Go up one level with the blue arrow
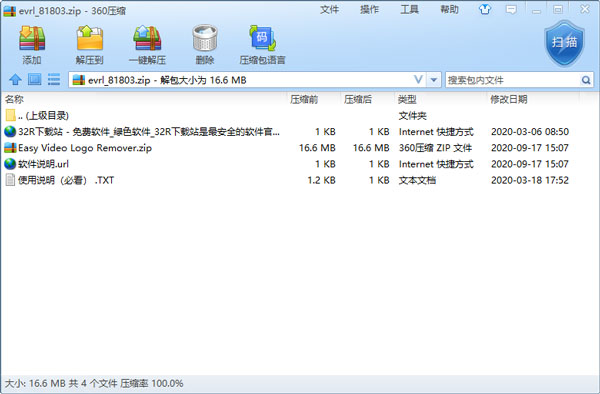This screenshot has width=600, height=394. pos(15,80)
